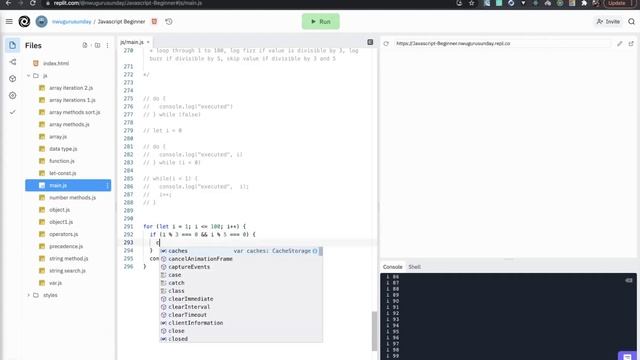
Task: Click the editor vertical scrollbar thumb
Action: [x=374, y=331]
